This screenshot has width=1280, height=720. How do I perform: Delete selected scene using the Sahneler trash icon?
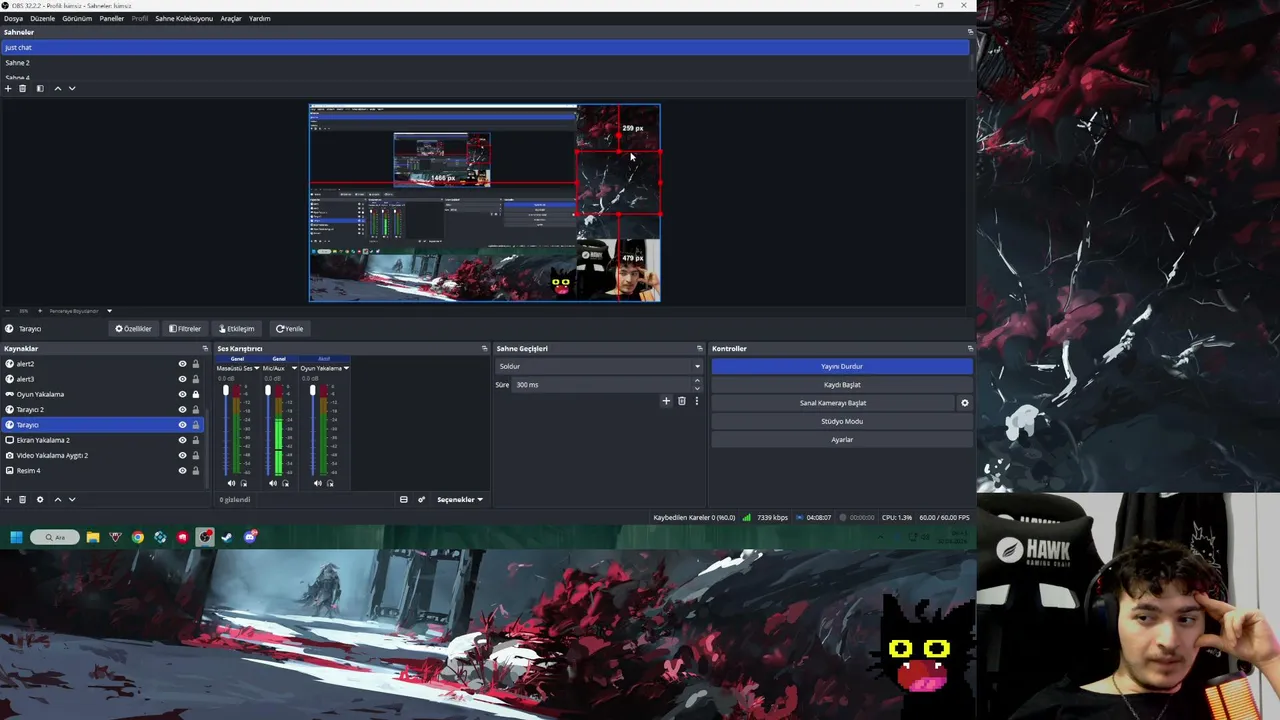pos(23,89)
